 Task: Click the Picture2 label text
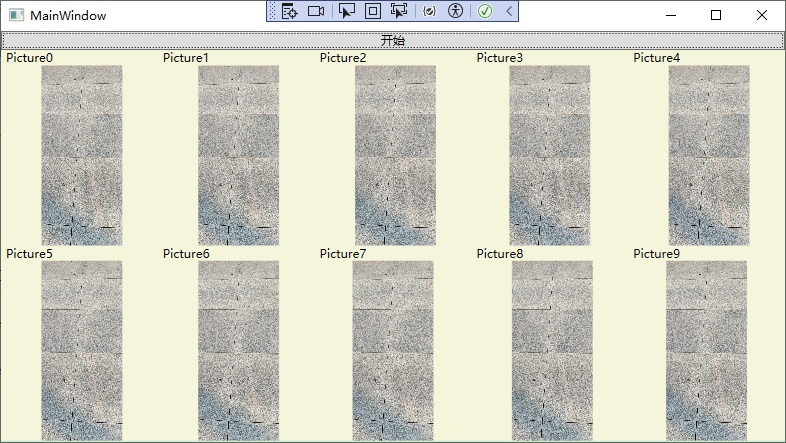click(343, 58)
